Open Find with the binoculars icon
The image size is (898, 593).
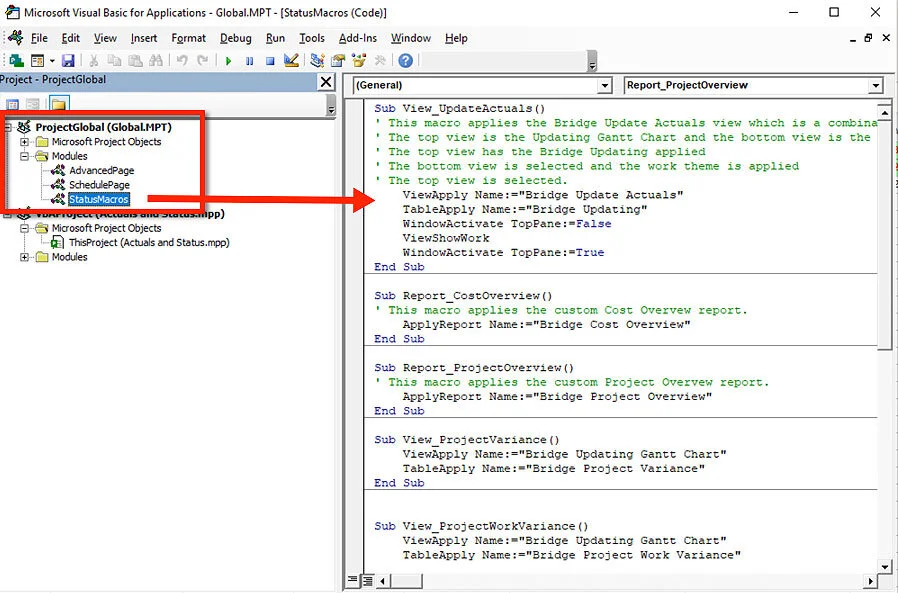coord(156,60)
